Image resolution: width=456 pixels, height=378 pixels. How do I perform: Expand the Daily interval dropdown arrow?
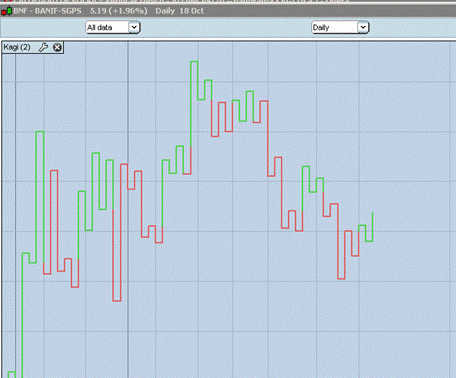click(x=363, y=27)
